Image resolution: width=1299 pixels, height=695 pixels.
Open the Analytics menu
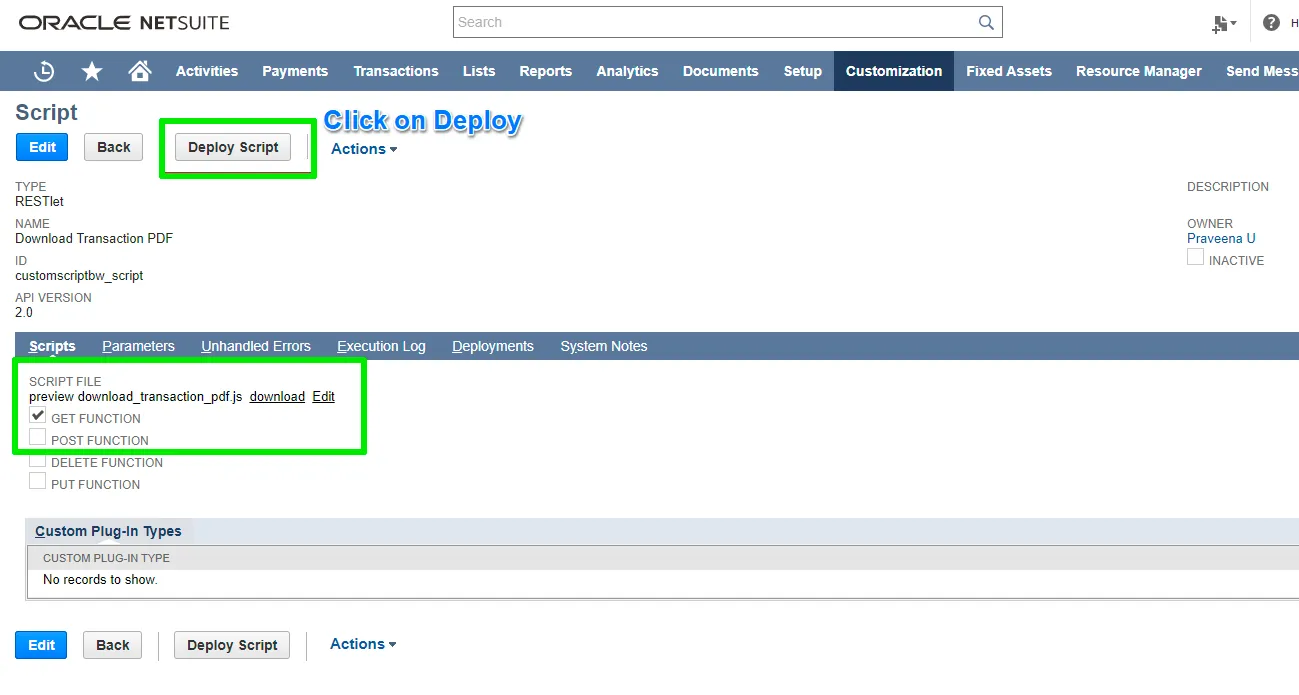tap(628, 71)
